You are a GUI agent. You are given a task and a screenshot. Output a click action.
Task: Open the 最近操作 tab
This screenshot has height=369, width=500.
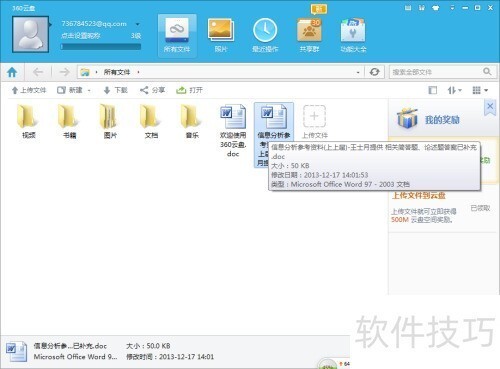[x=265, y=36]
